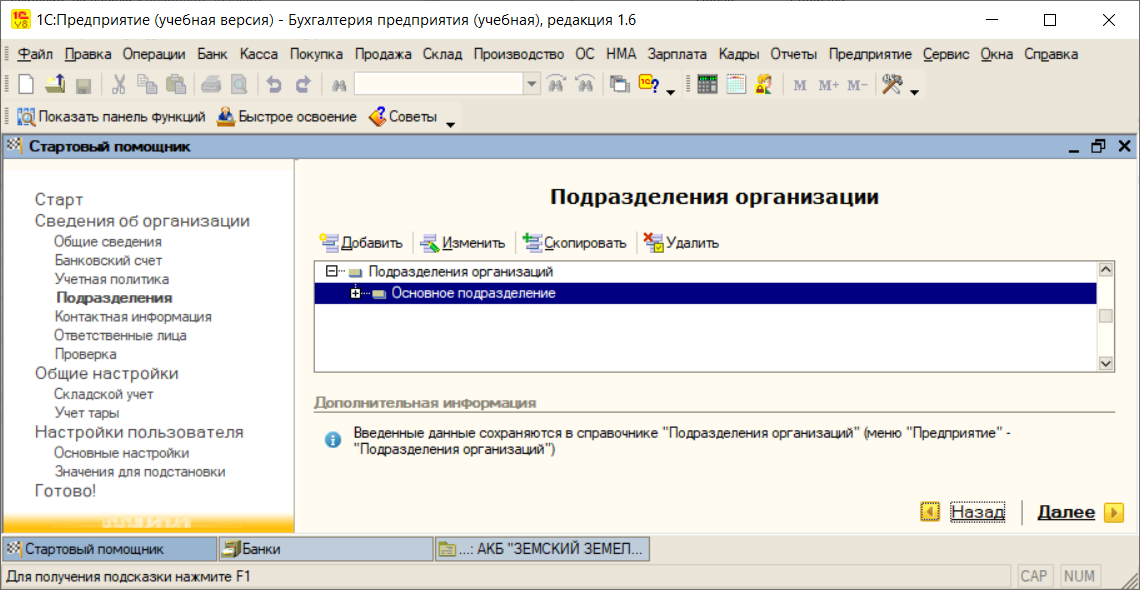Go to Общие сведения step in sidebar
This screenshot has width=1140, height=590.
click(x=108, y=241)
